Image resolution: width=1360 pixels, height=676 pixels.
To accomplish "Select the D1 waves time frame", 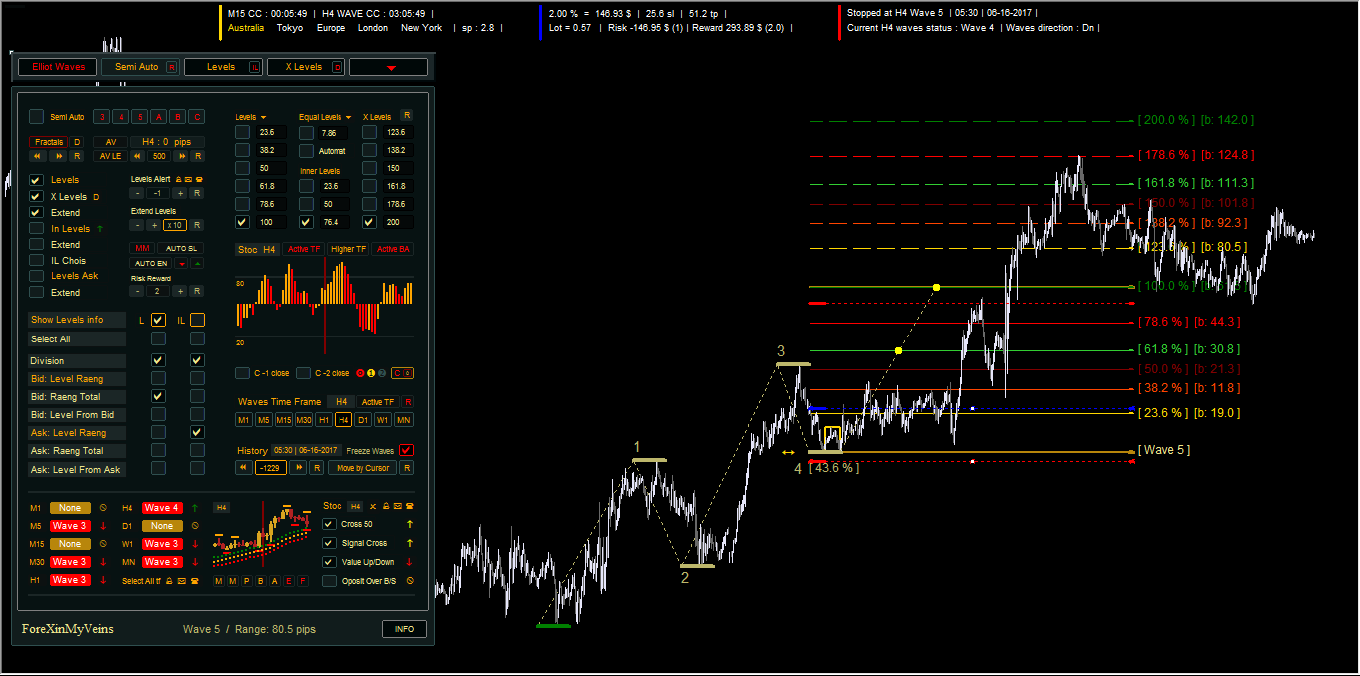I will [363, 420].
